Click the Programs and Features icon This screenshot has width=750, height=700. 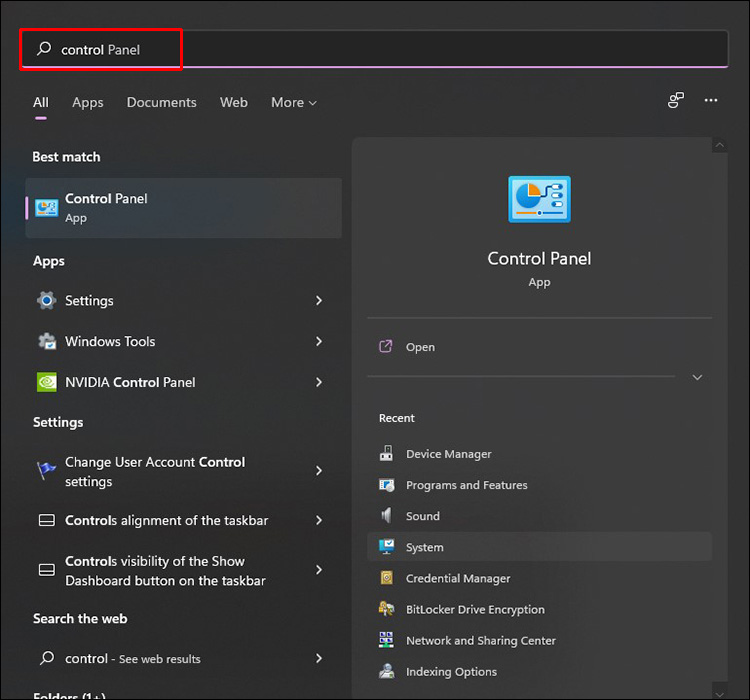click(x=387, y=485)
